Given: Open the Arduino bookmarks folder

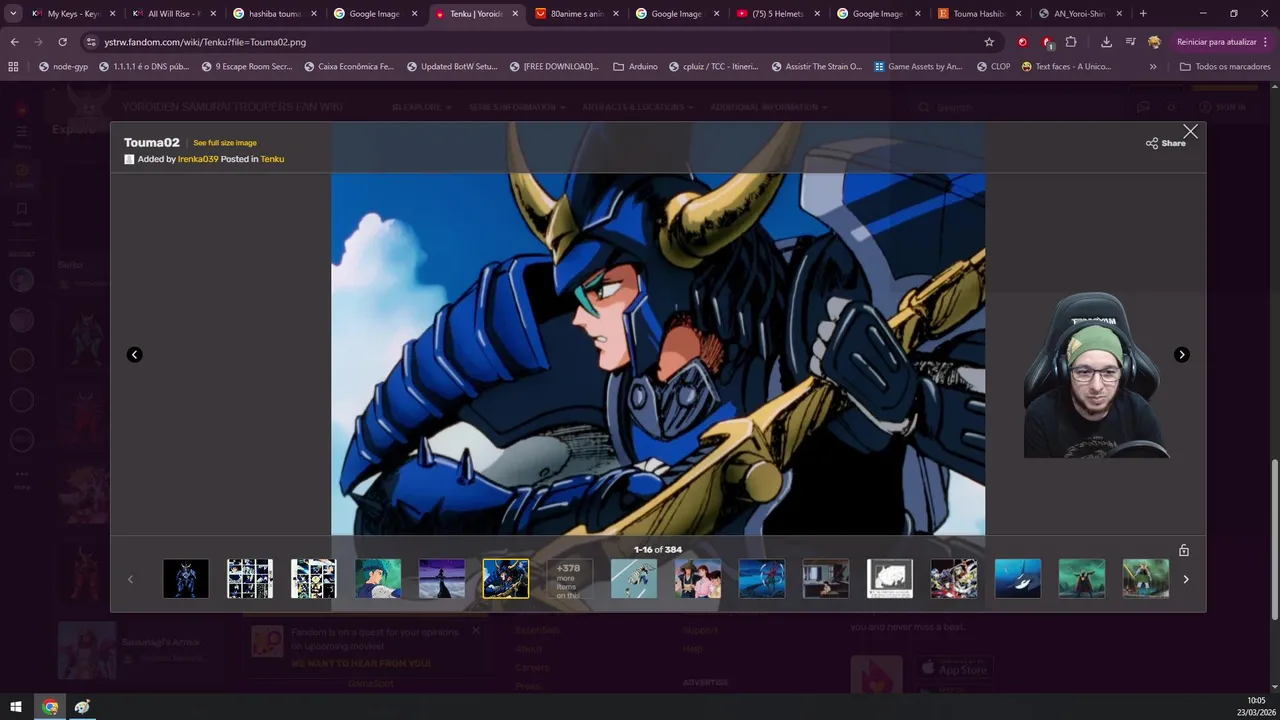Looking at the screenshot, I should coord(635,66).
